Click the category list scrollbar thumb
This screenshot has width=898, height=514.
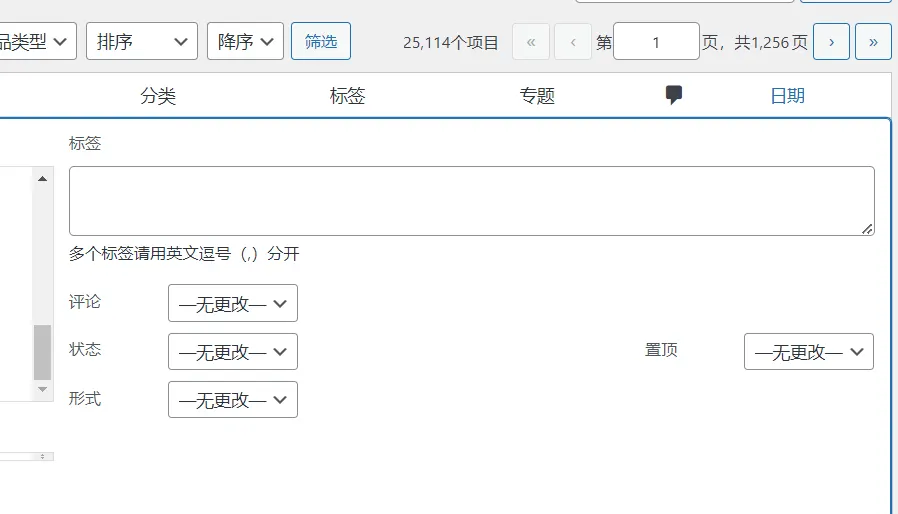(42, 352)
